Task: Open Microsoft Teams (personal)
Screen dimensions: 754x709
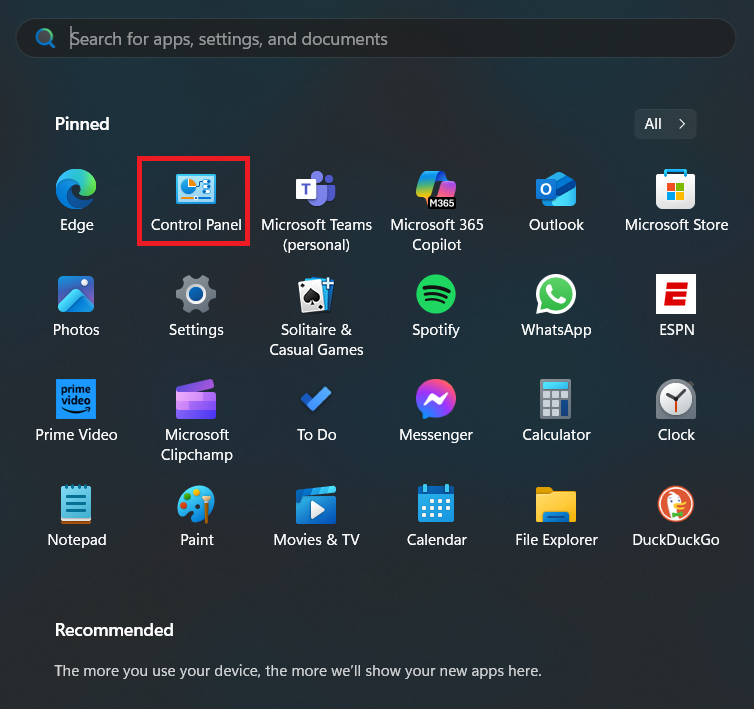Action: pos(316,210)
